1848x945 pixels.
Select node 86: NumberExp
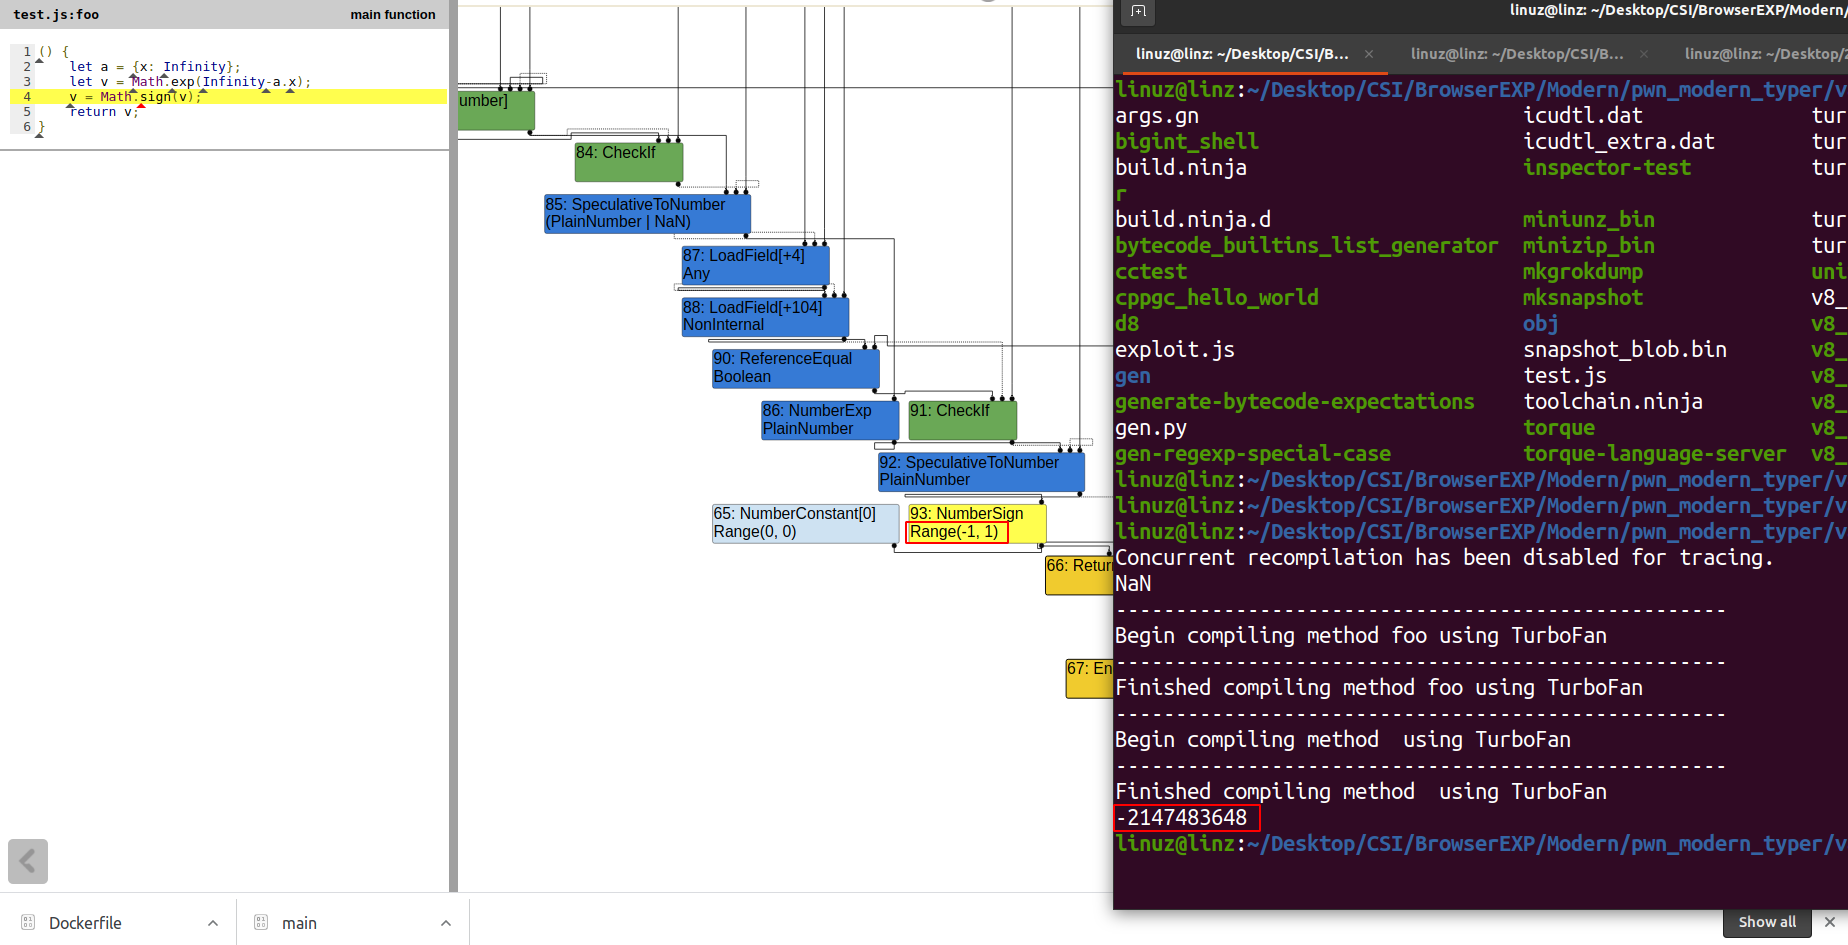829,420
